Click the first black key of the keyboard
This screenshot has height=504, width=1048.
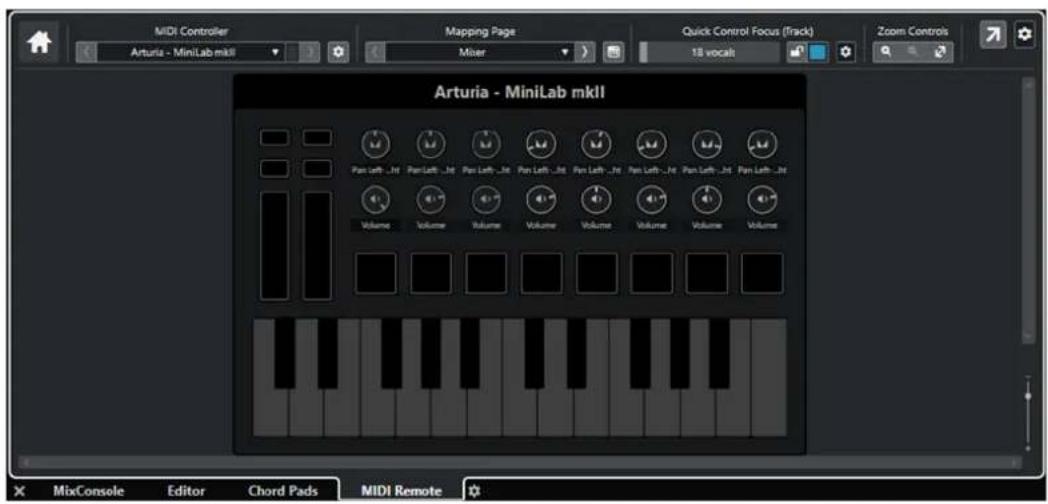tap(285, 353)
